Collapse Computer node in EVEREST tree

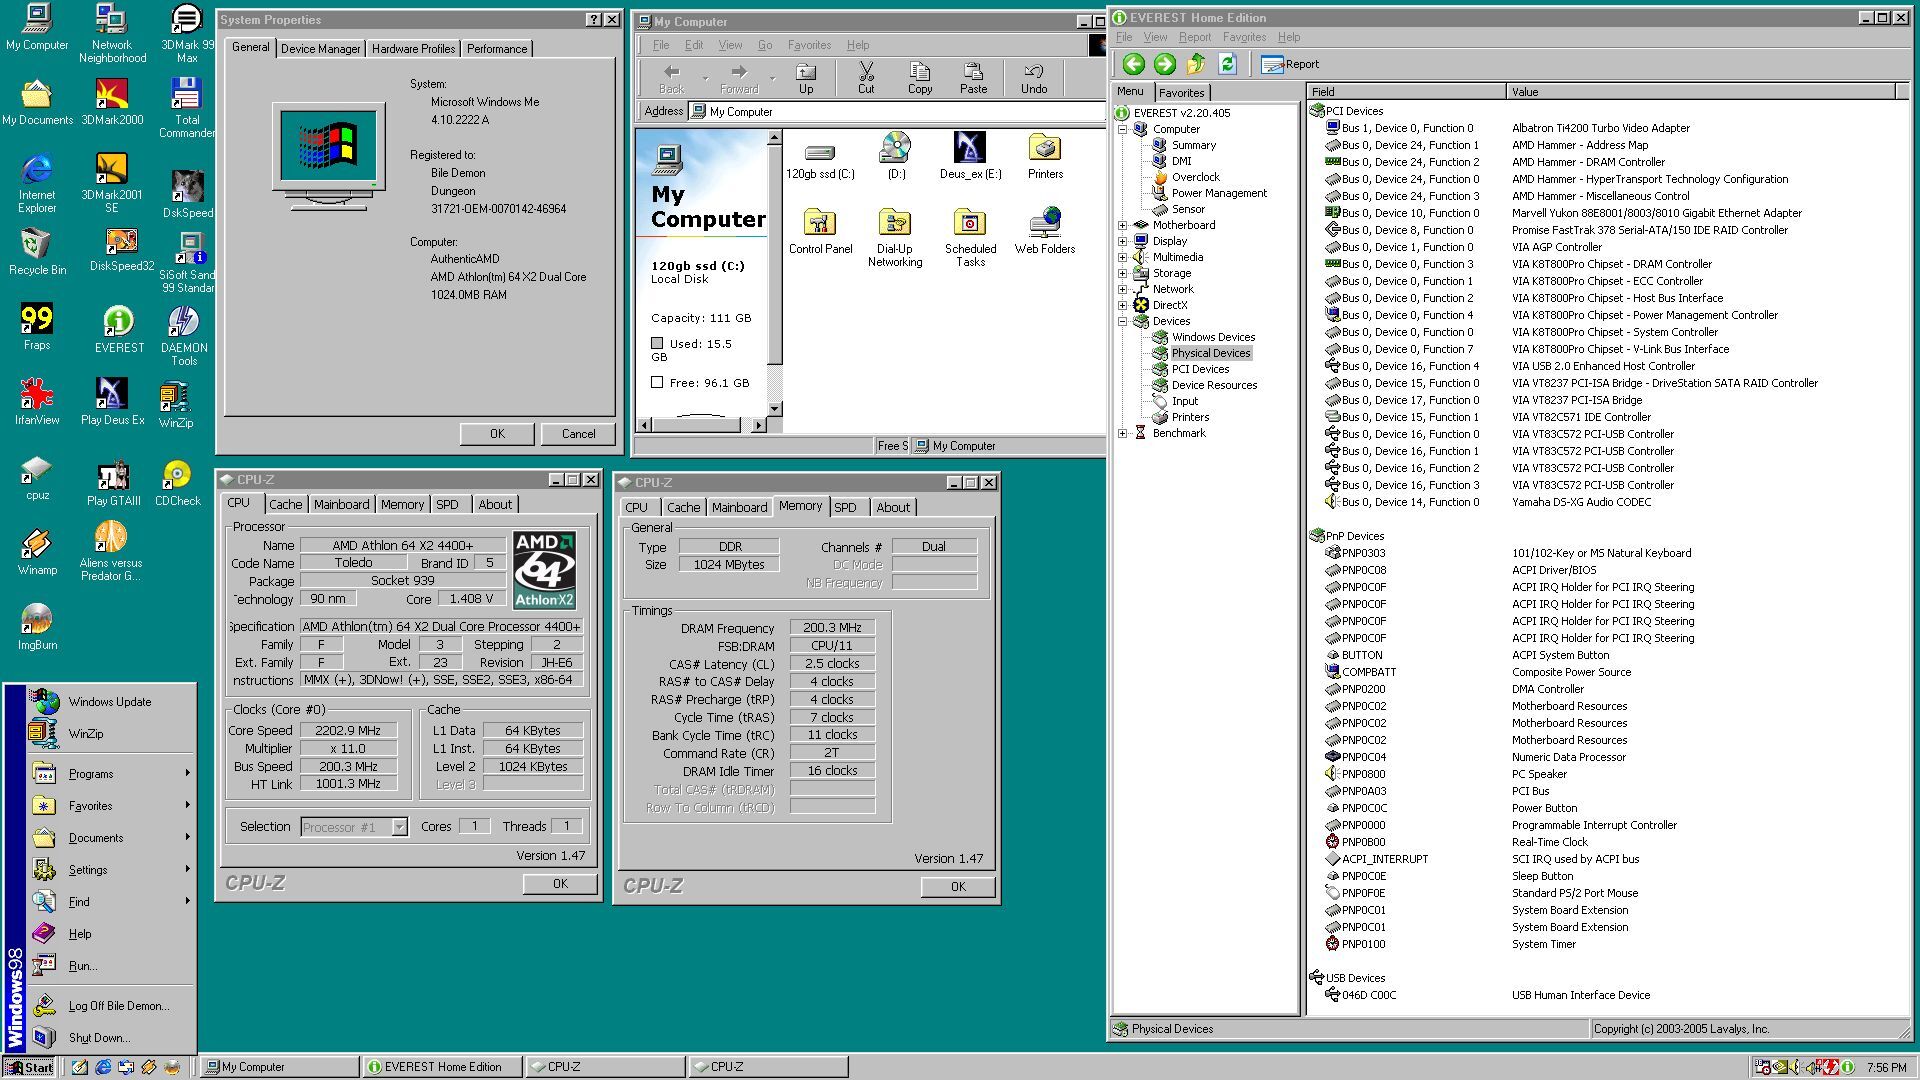coord(1123,129)
